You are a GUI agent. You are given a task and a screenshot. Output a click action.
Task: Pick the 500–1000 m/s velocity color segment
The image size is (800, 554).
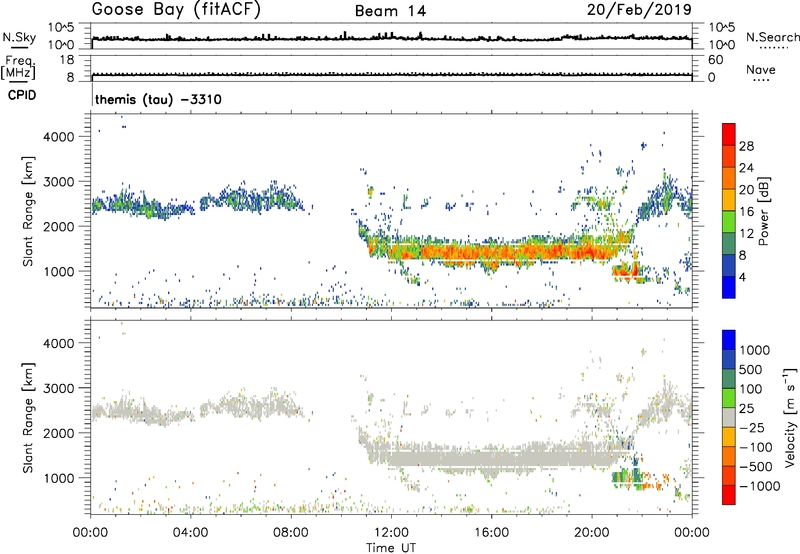[x=729, y=359]
